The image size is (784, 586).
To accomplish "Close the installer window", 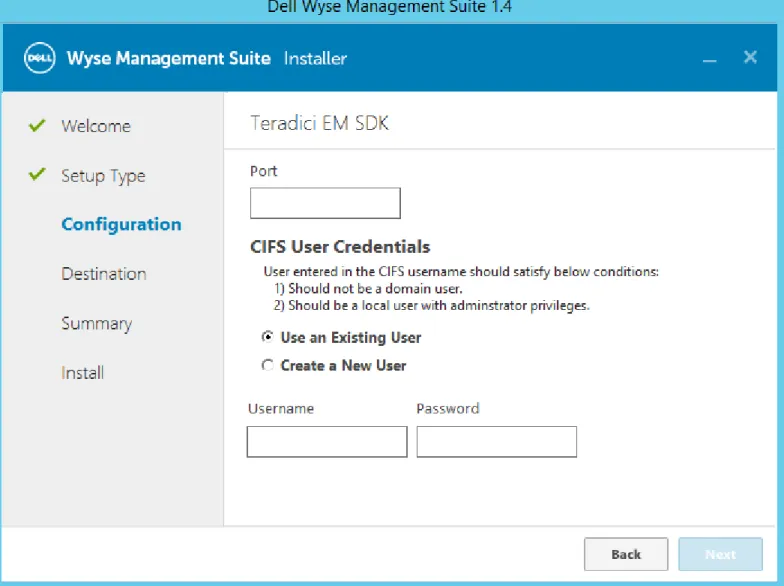I will [750, 57].
